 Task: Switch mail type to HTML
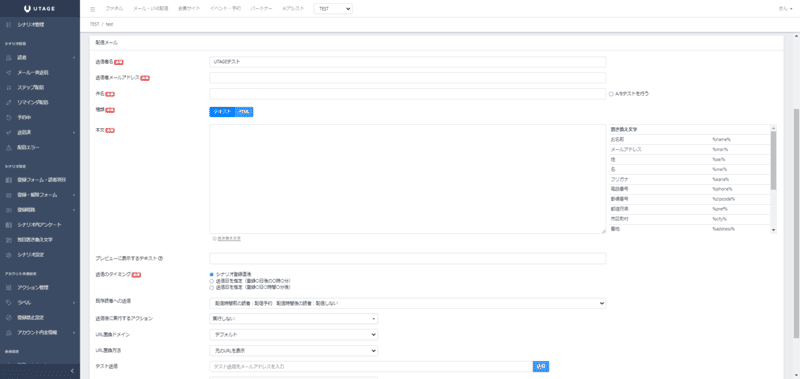pyautogui.click(x=244, y=111)
